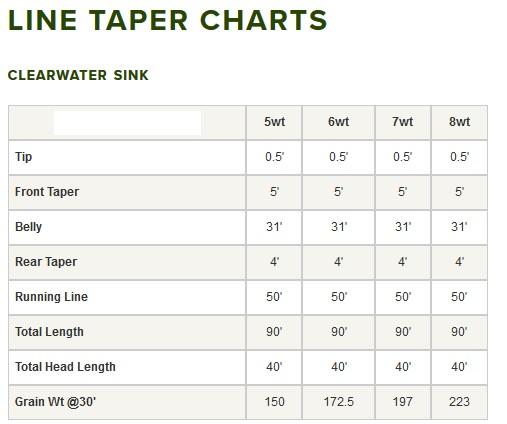Click the 5wt column header
507x424 pixels.
click(x=274, y=122)
